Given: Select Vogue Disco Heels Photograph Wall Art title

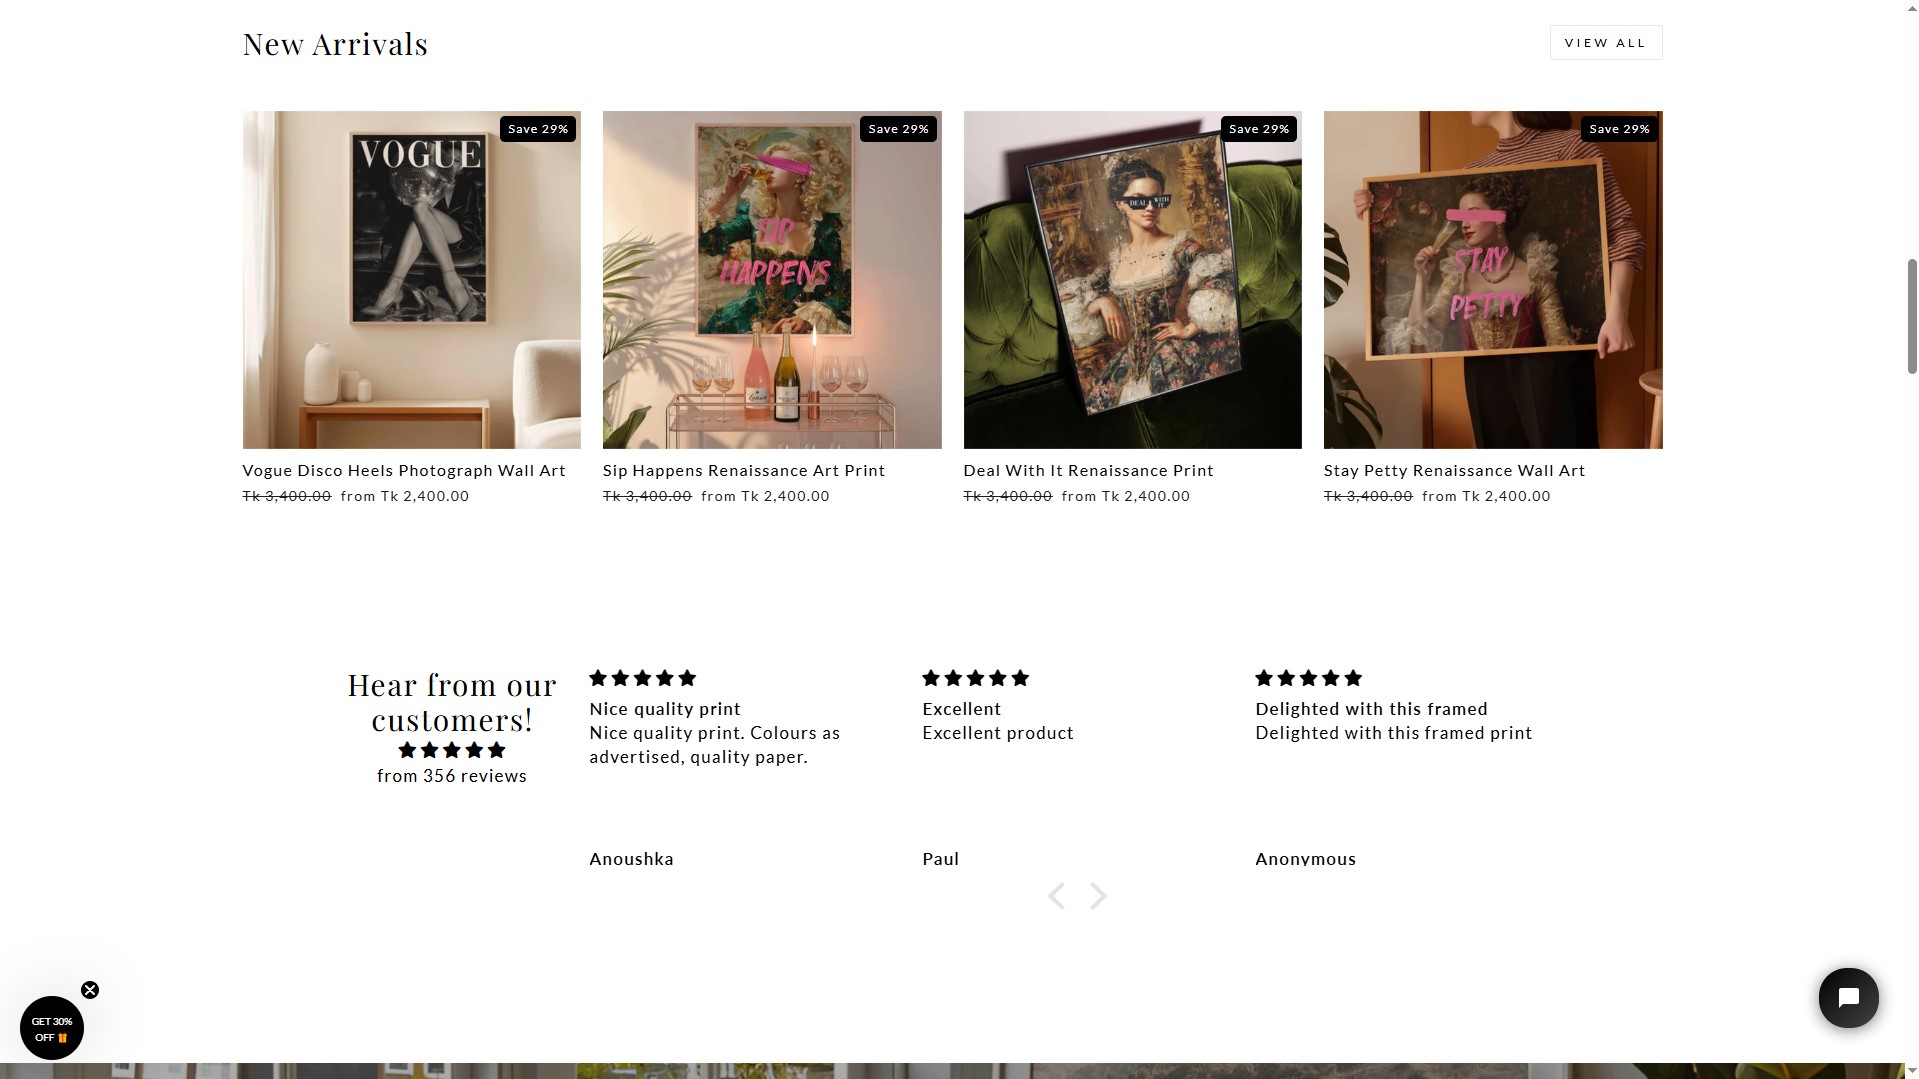Looking at the screenshot, I should [x=403, y=470].
